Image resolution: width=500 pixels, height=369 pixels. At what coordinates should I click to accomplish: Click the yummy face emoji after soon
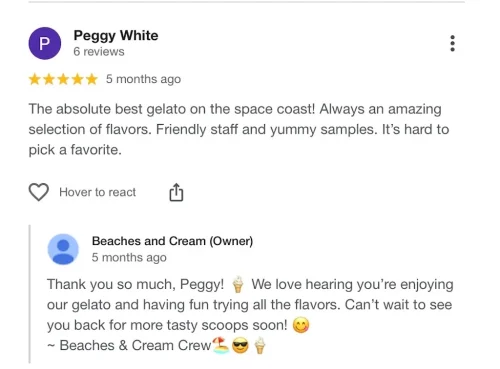[x=301, y=325]
